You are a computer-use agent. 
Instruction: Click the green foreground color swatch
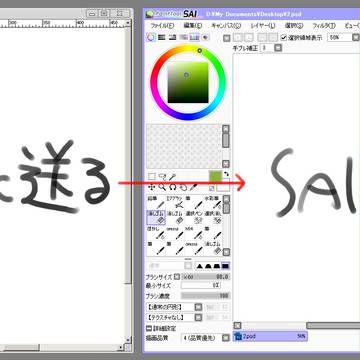point(215,176)
